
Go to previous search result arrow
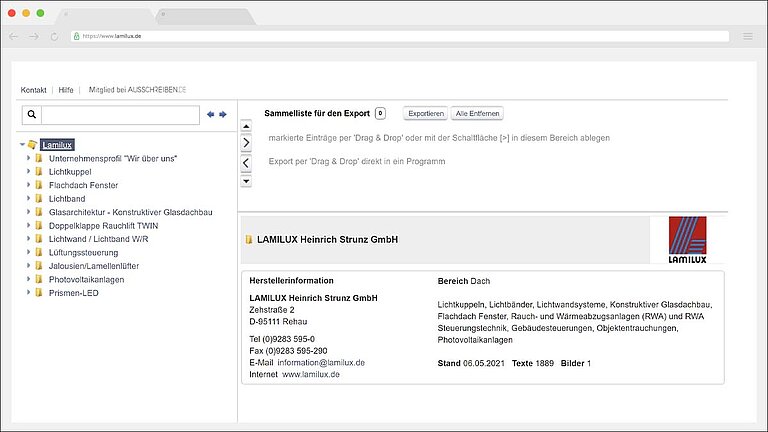(211, 114)
